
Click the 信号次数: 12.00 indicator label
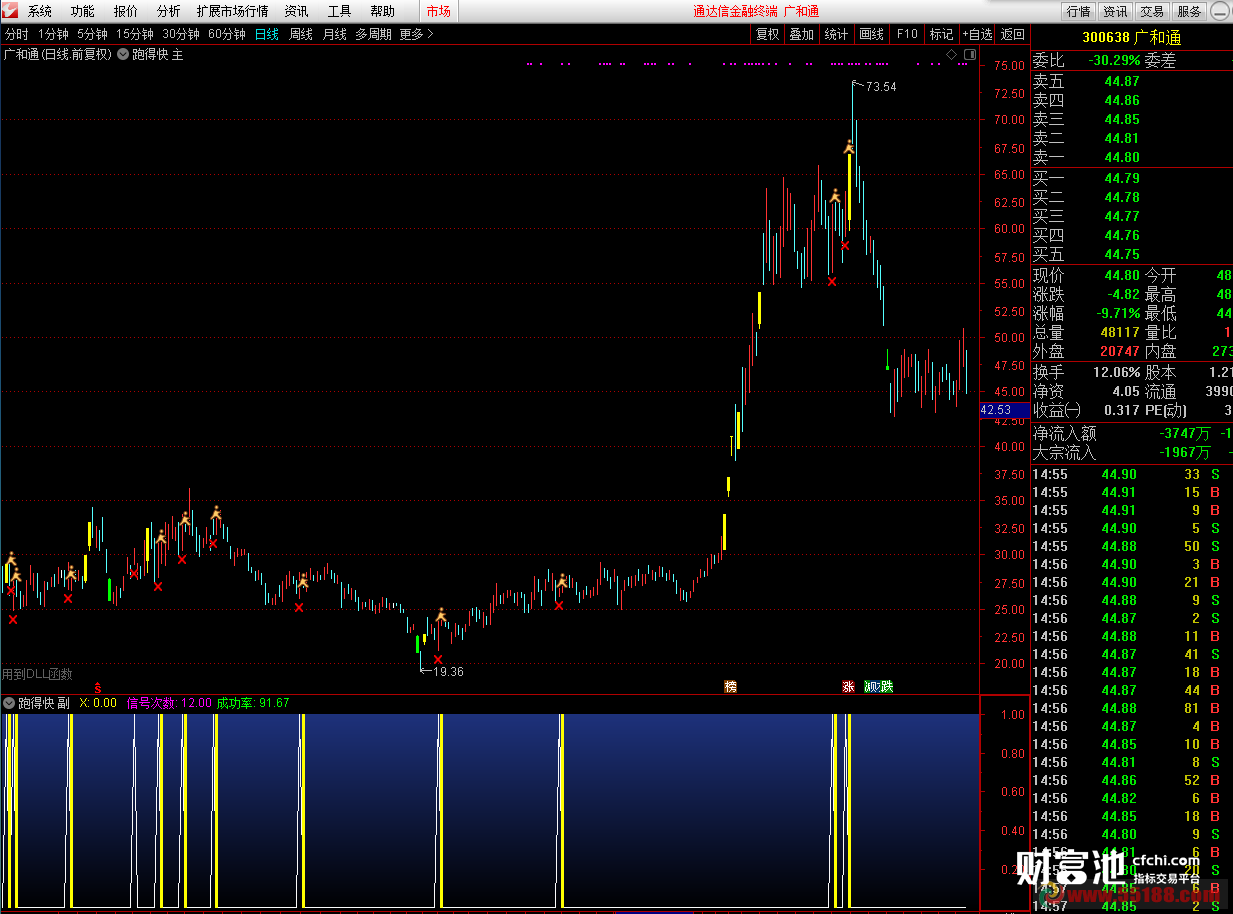coord(170,703)
